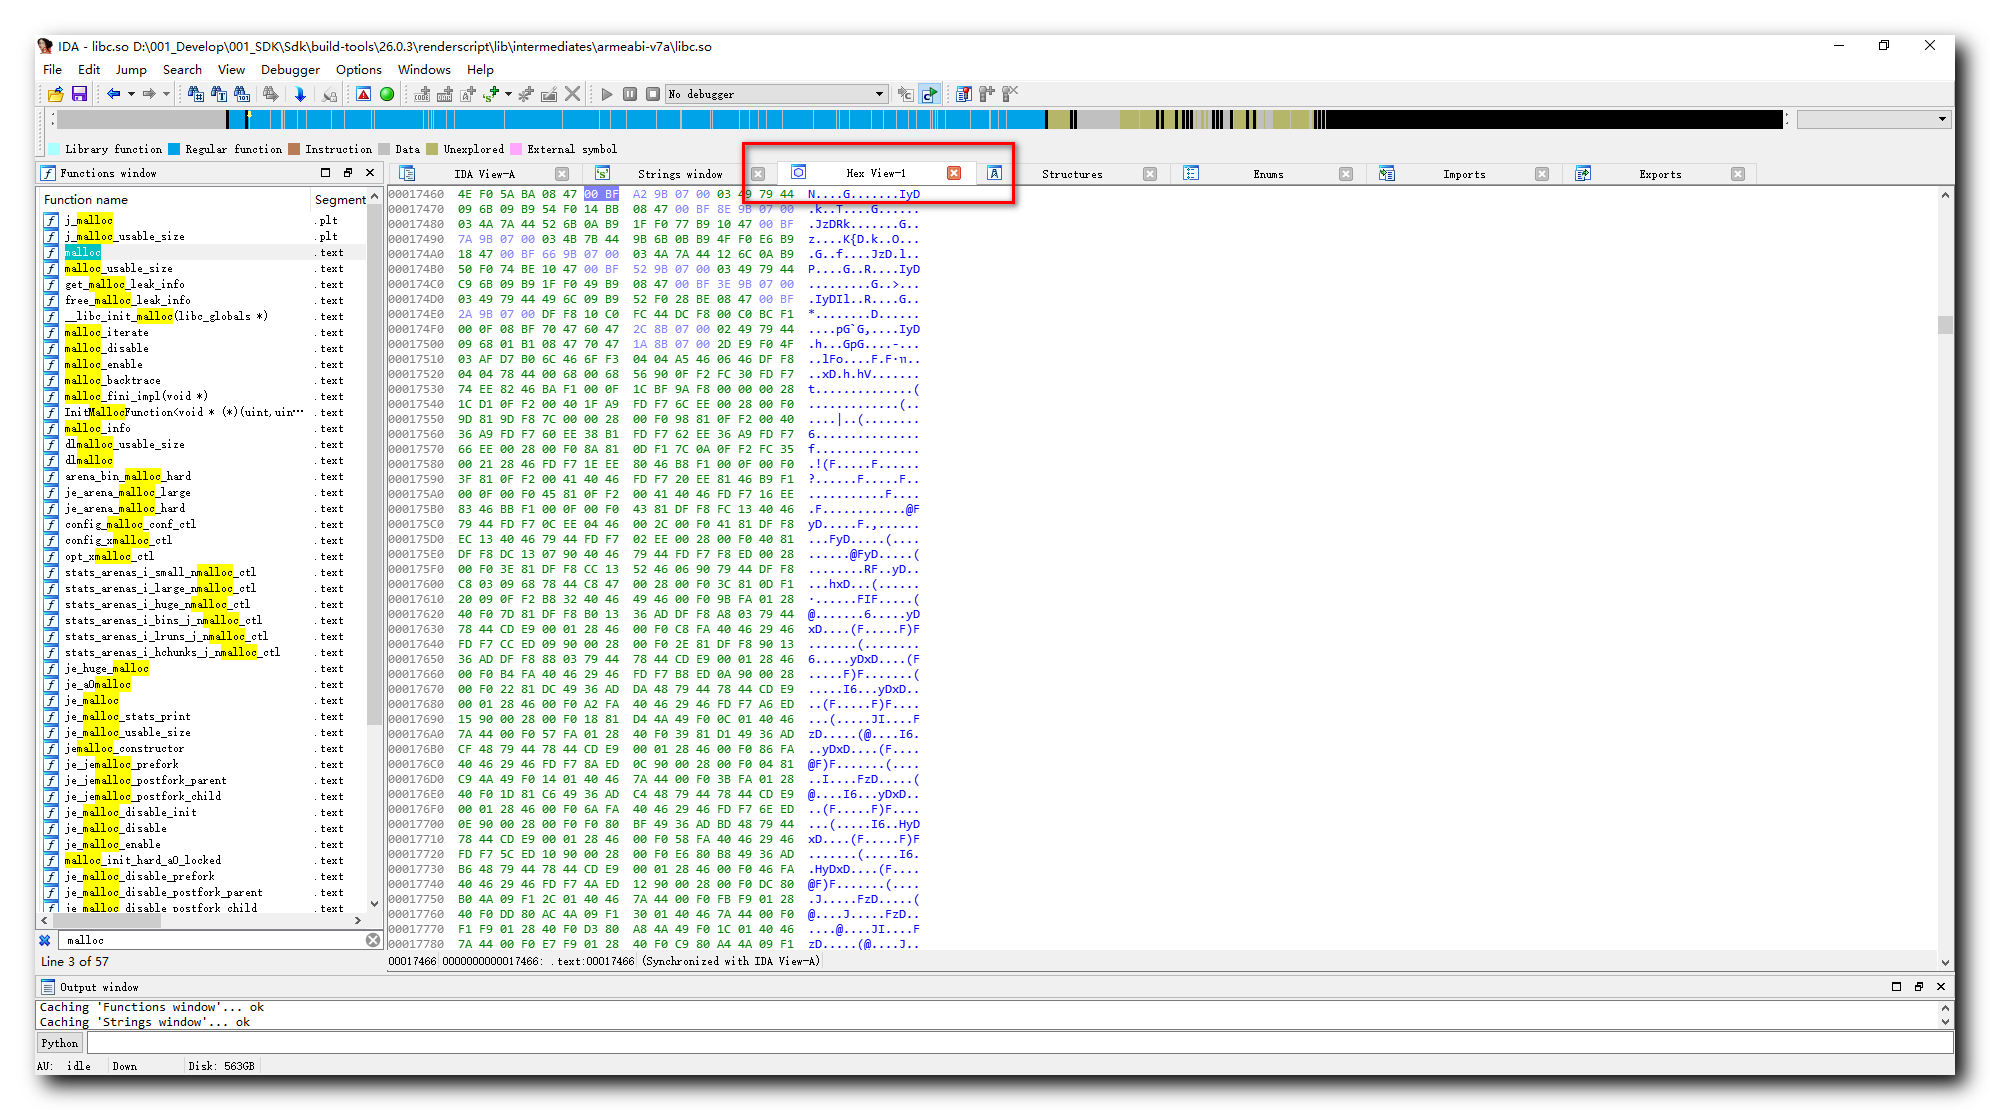Viewport: 1990px width, 1110px height.
Task: Start the debugger with the play icon
Action: pos(608,94)
